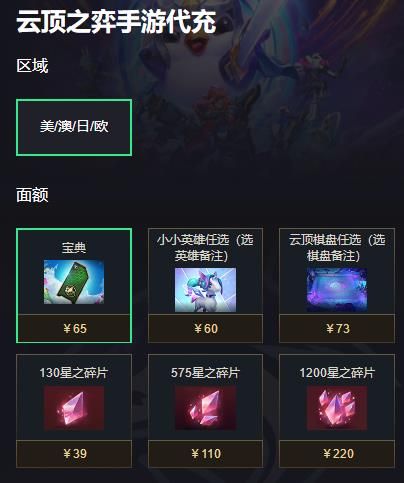Click the single pink crystal shard icon
This screenshot has height=483, width=404.
[74, 408]
